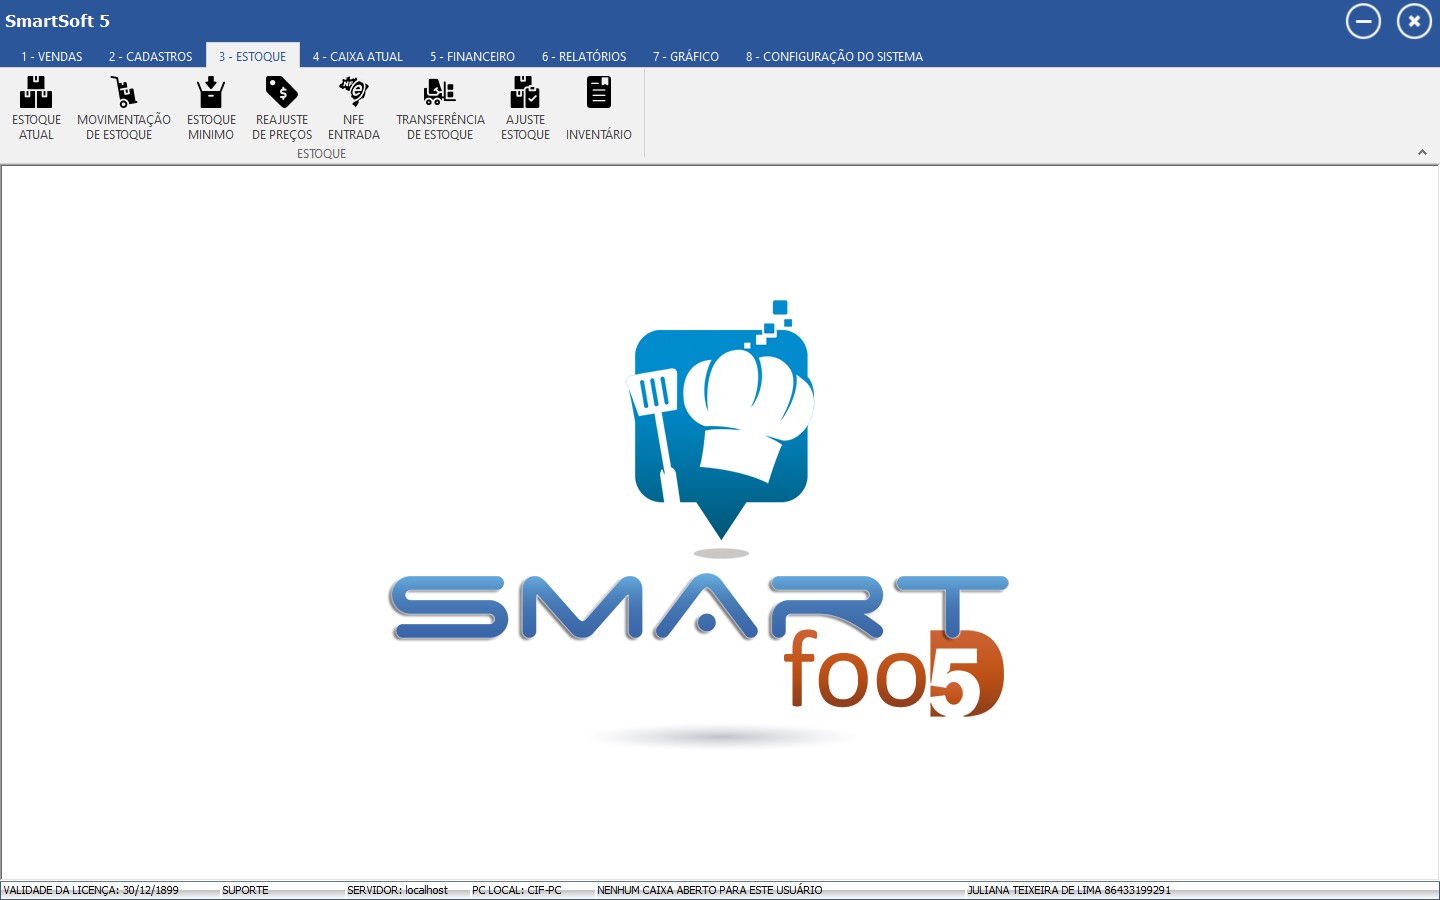The width and height of the screenshot is (1440, 900).
Task: Select the 3 - Estoque tab
Action: (x=252, y=57)
